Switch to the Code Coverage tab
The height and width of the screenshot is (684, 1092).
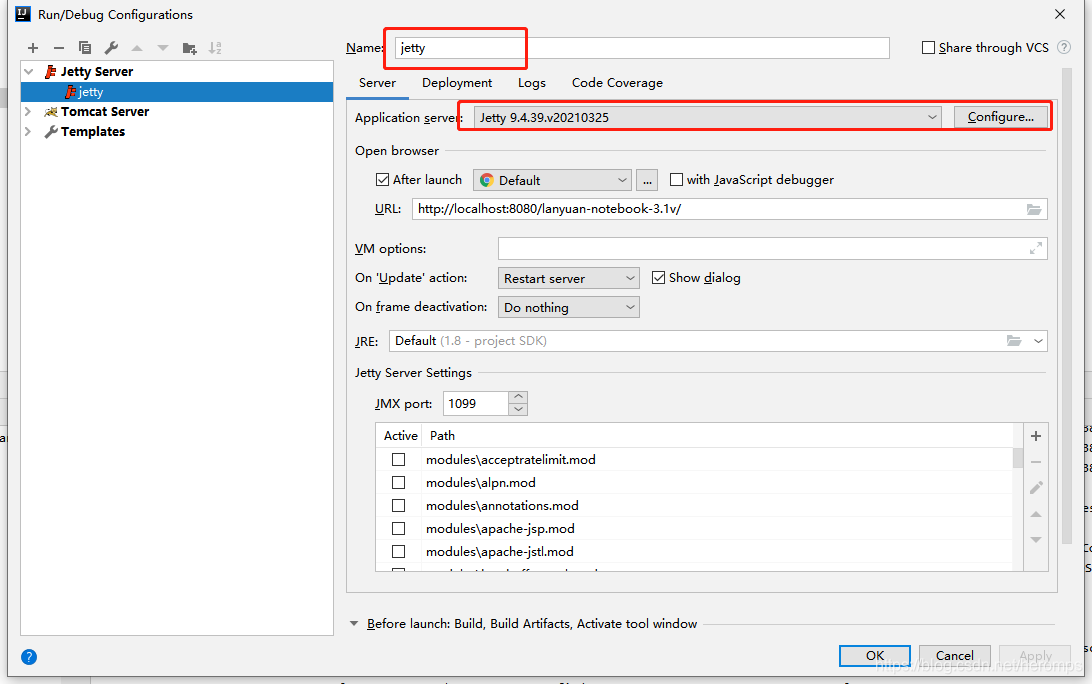tap(618, 83)
